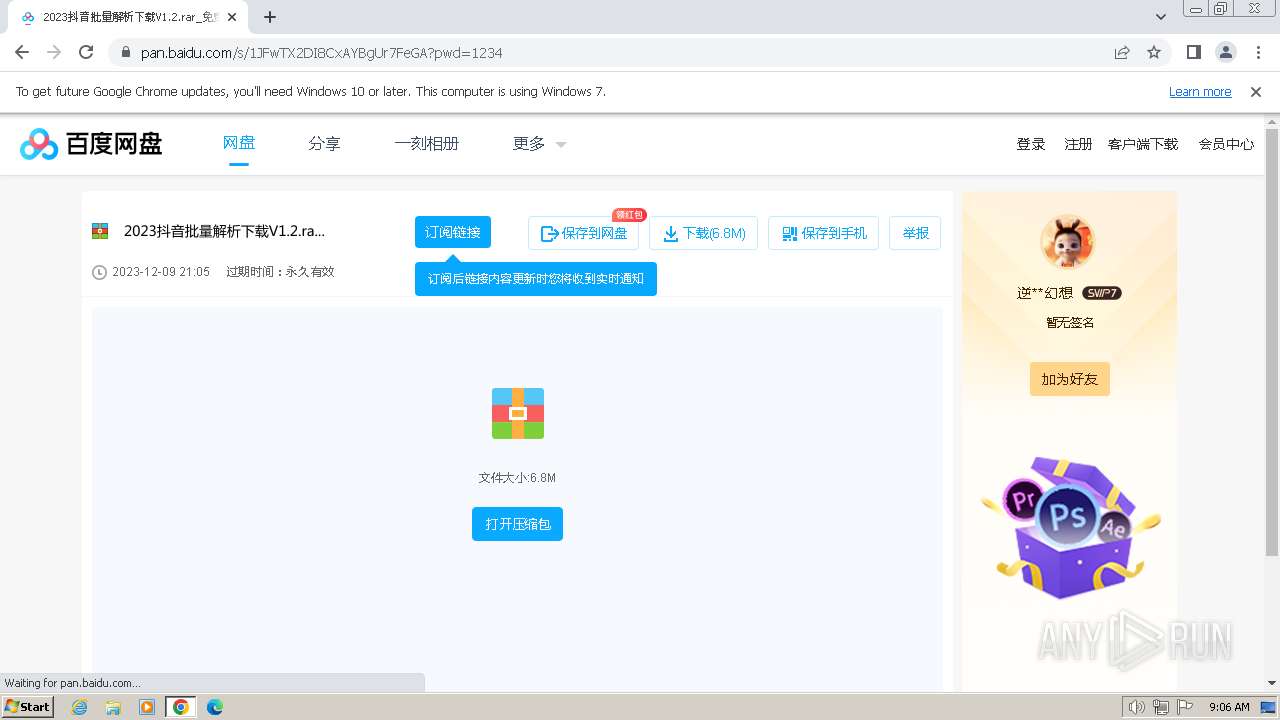Go back in Chrome

[22, 52]
